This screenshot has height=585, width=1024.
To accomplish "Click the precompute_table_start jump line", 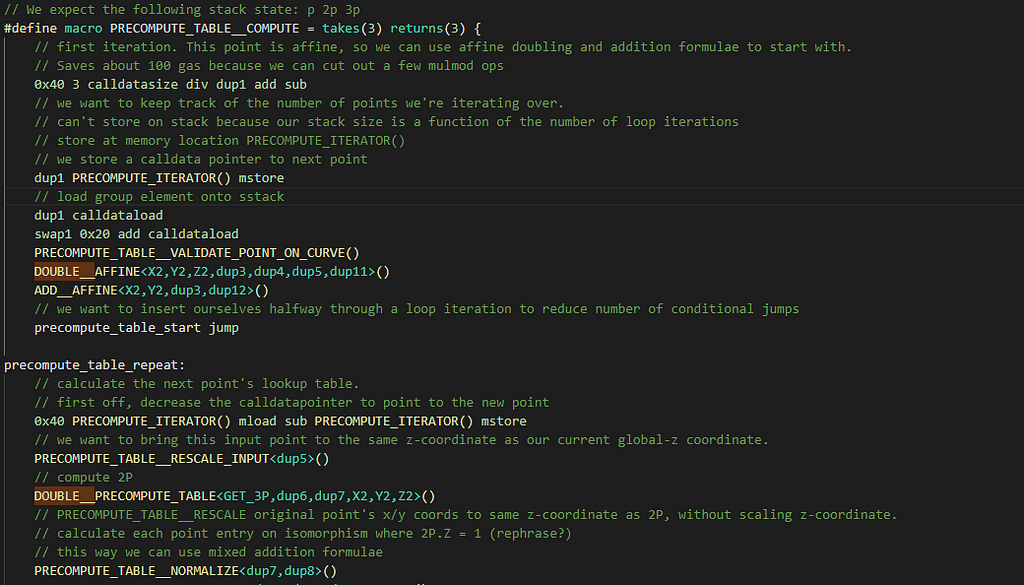I will pyautogui.click(x=136, y=328).
